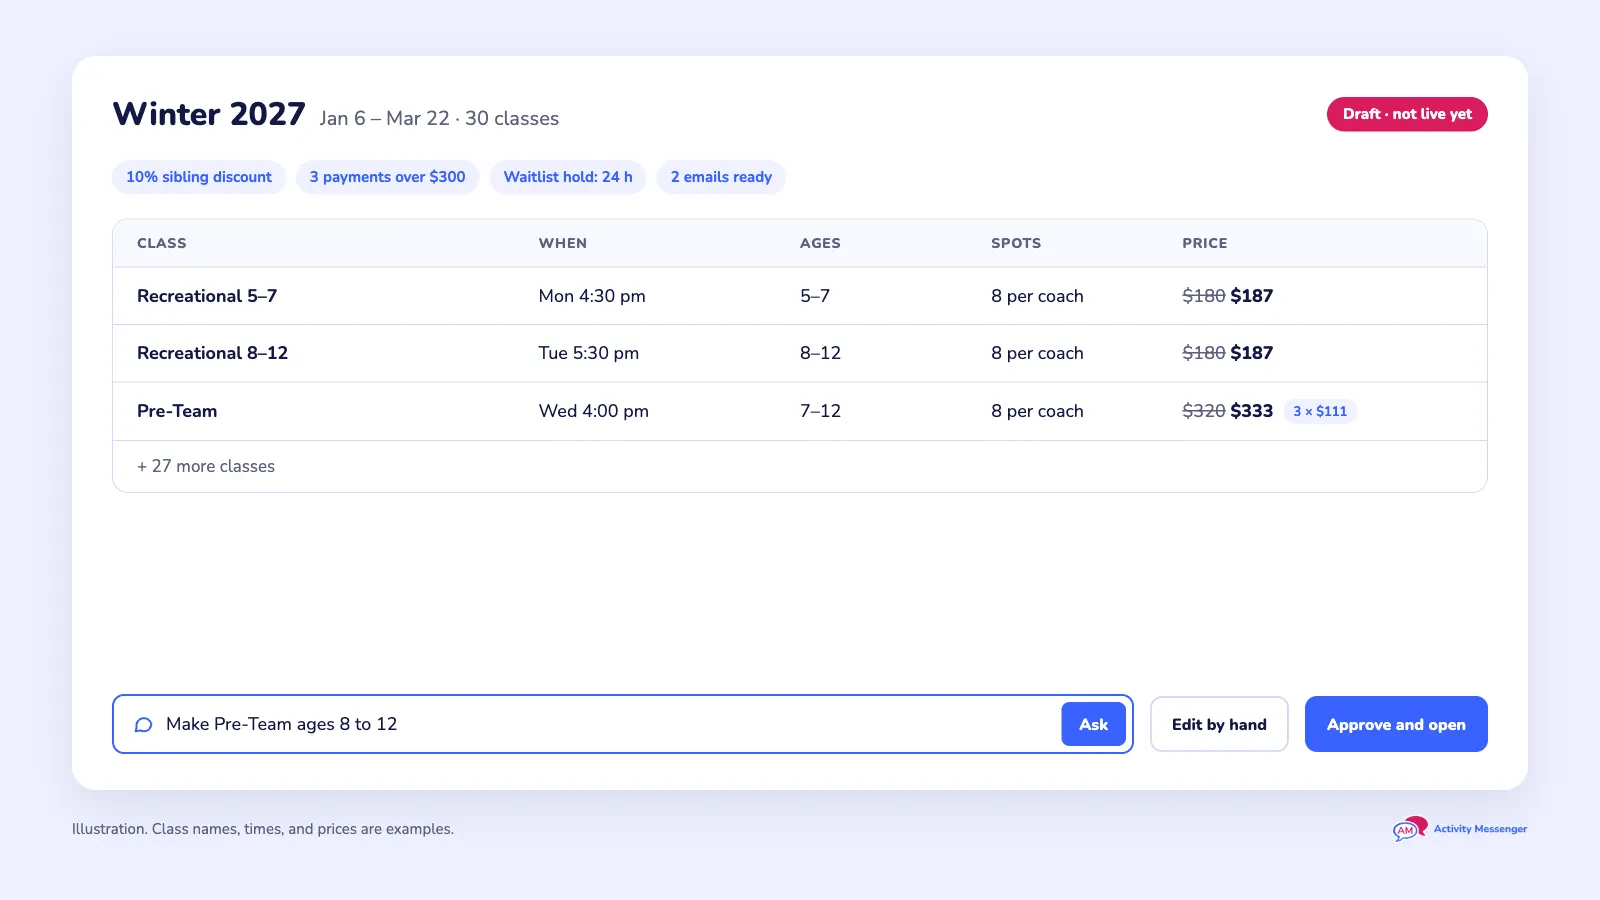Select the 3 payments over $300 chip
Image resolution: width=1600 pixels, height=900 pixels.
(387, 177)
